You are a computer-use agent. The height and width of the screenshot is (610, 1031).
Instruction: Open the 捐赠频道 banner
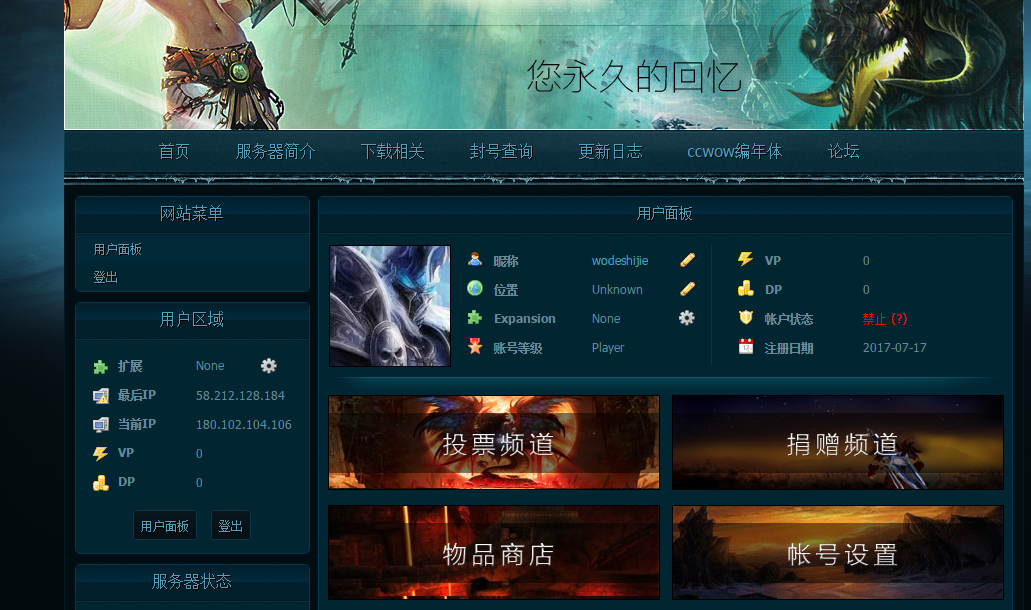coord(838,443)
